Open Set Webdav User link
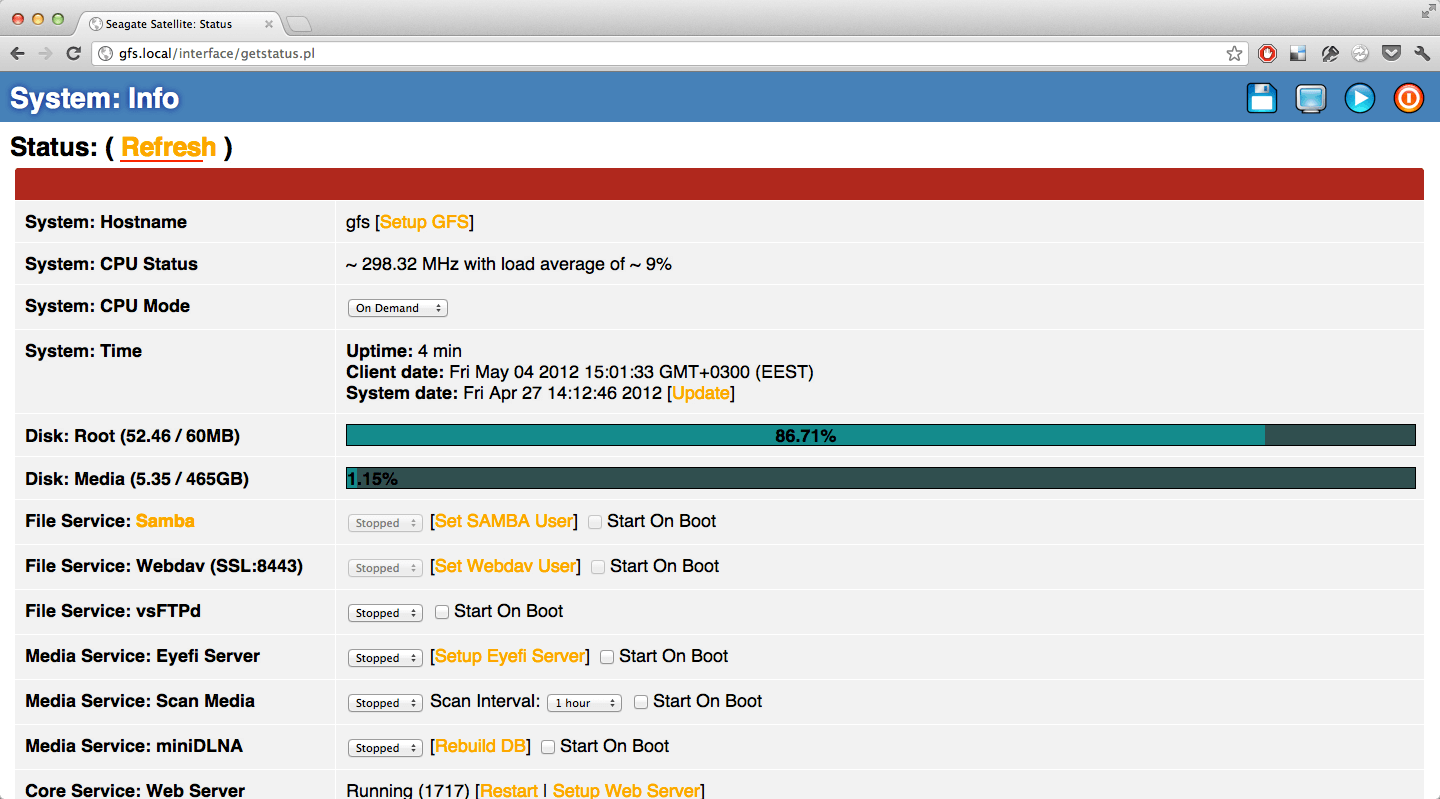1440x799 pixels. point(506,566)
